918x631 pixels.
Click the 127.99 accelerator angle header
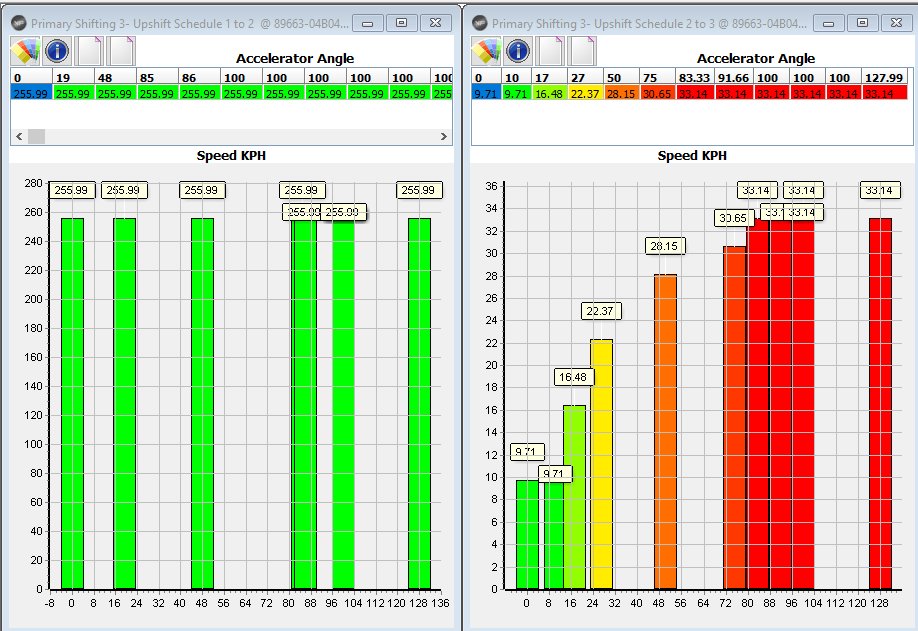tap(883, 77)
